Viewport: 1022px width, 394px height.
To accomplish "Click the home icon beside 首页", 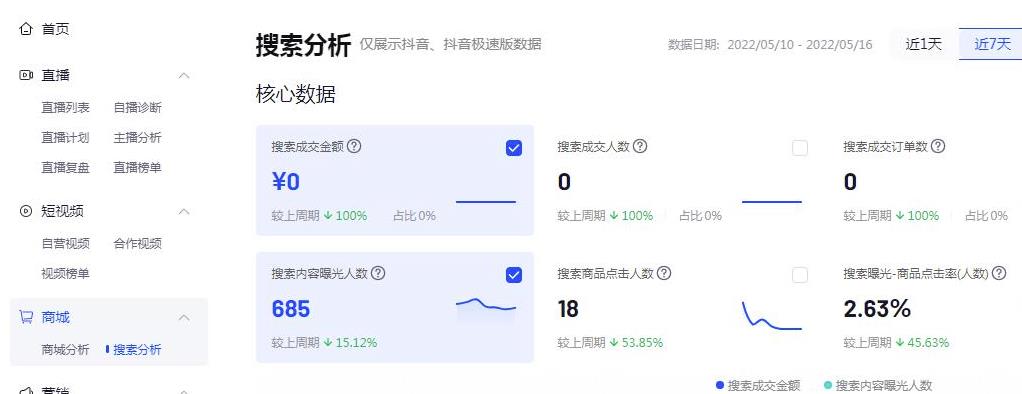I will pyautogui.click(x=26, y=29).
